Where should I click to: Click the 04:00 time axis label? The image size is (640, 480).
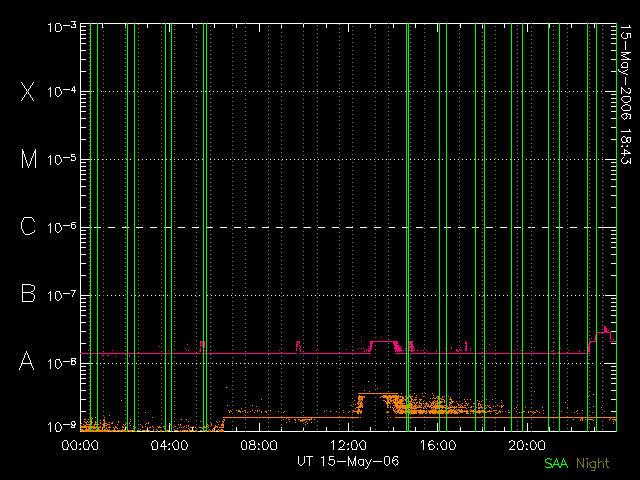click(169, 445)
